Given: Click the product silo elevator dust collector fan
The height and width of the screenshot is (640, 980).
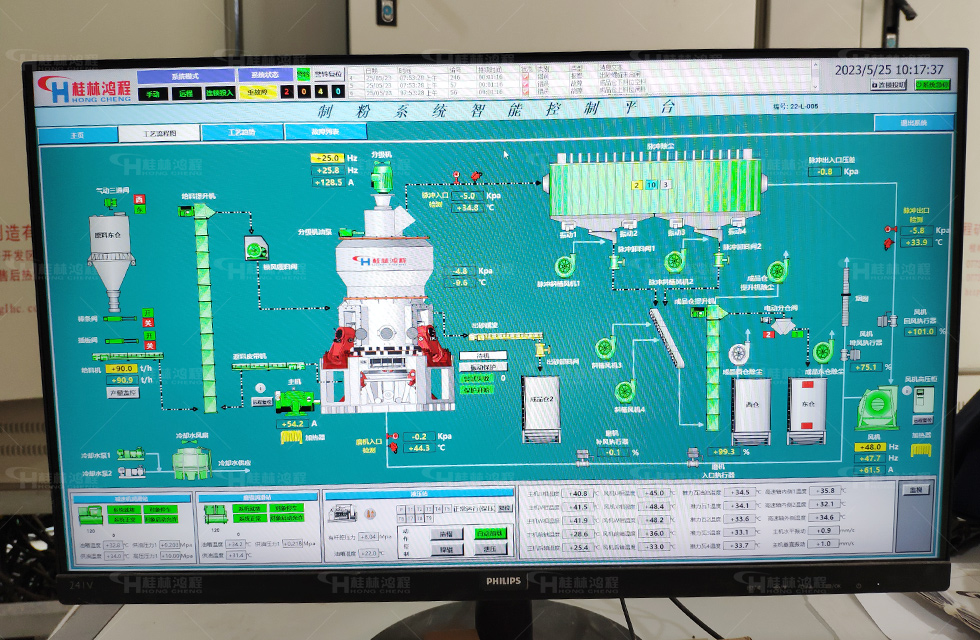Looking at the screenshot, I should point(778,270).
